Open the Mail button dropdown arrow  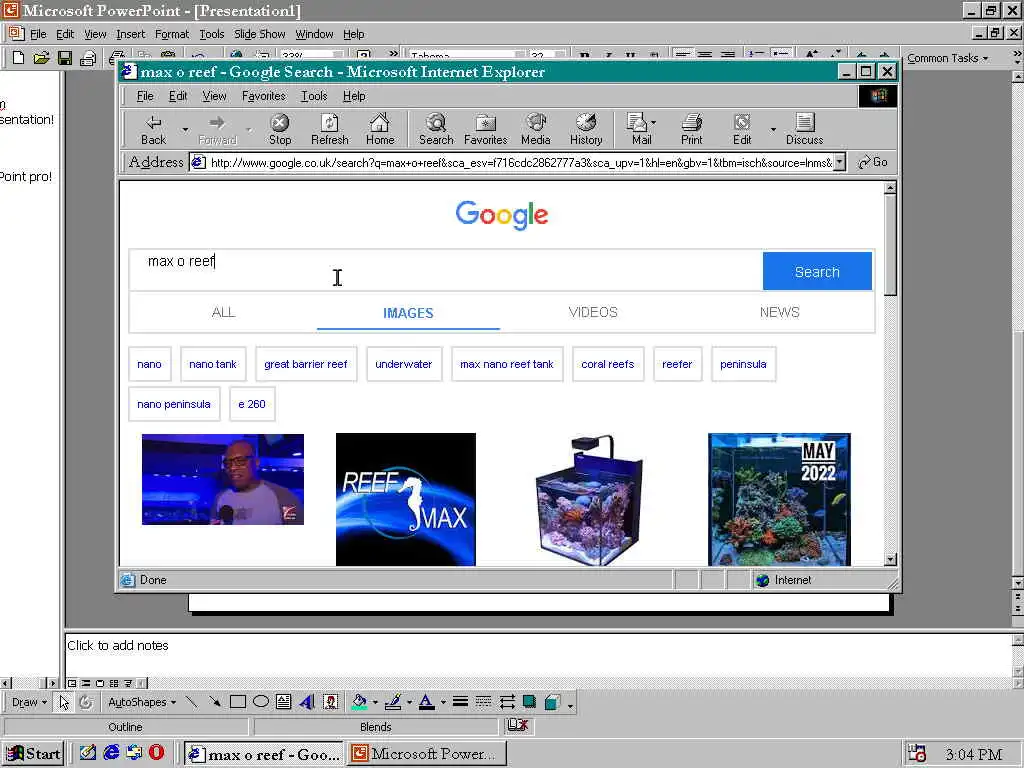[x=654, y=122]
